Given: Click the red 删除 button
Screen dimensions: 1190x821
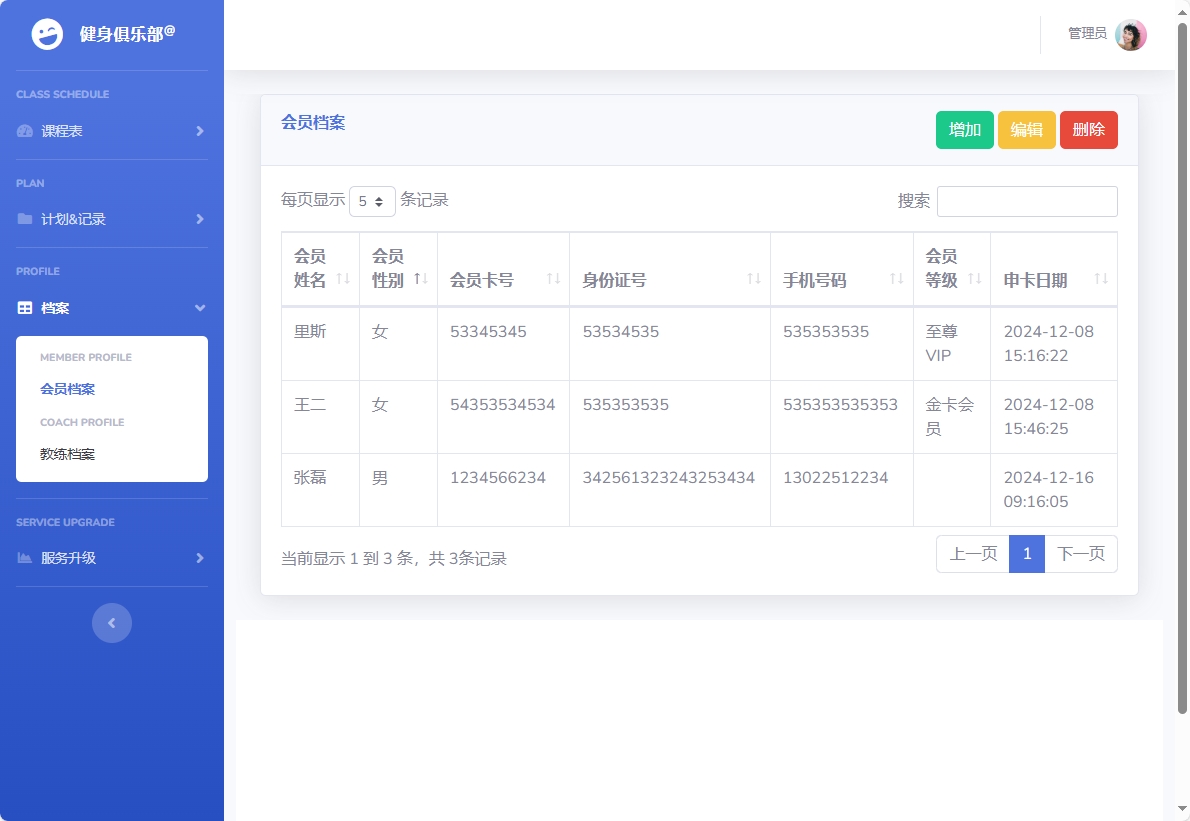Looking at the screenshot, I should pyautogui.click(x=1088, y=129).
